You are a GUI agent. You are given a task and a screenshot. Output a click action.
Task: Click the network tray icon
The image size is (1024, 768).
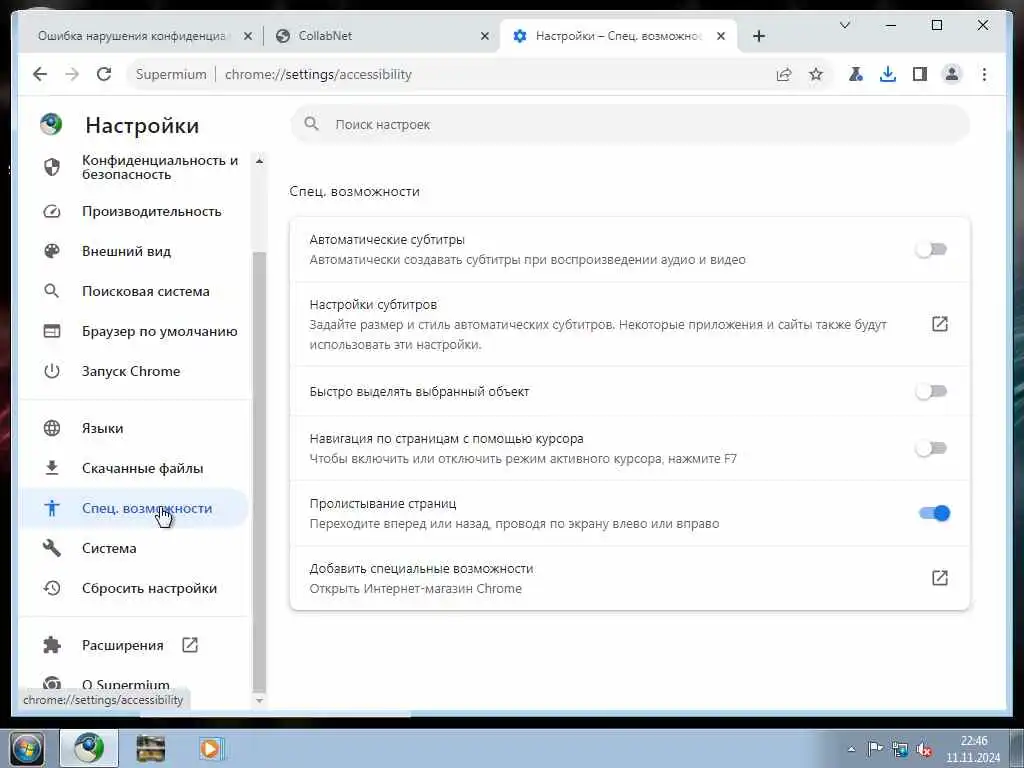(900, 749)
